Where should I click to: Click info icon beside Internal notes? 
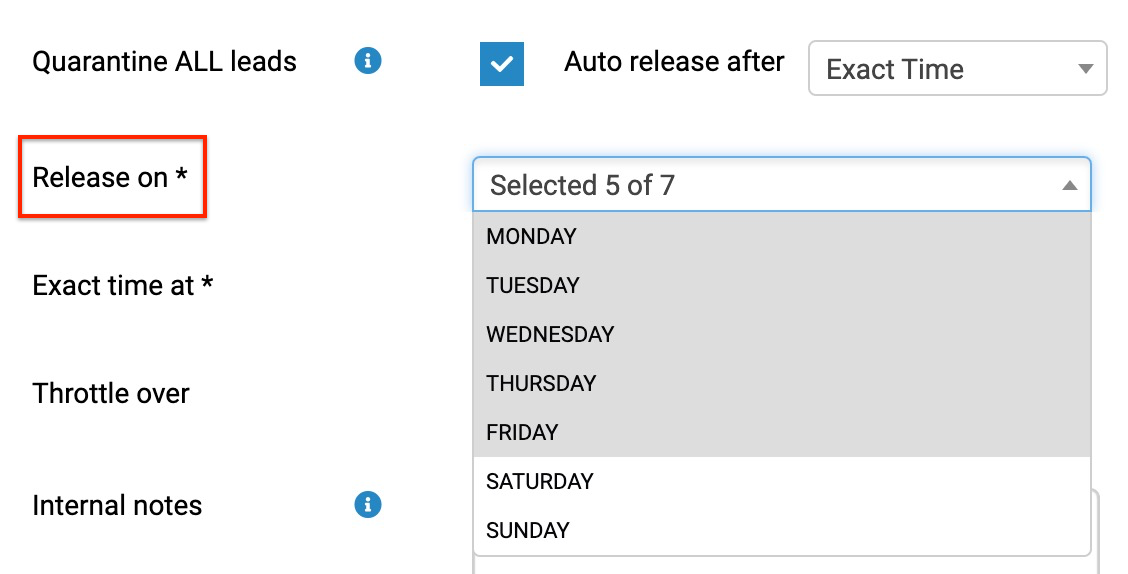pos(368,505)
